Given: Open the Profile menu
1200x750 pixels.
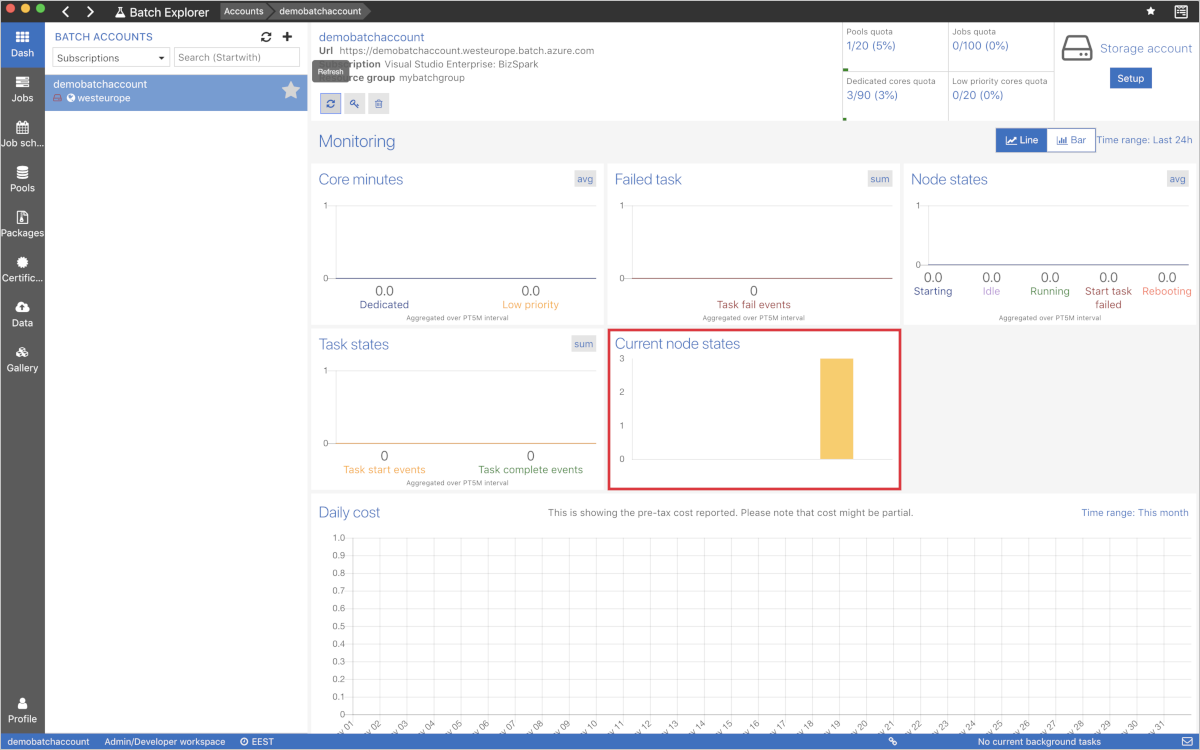Looking at the screenshot, I should pyautogui.click(x=22, y=710).
